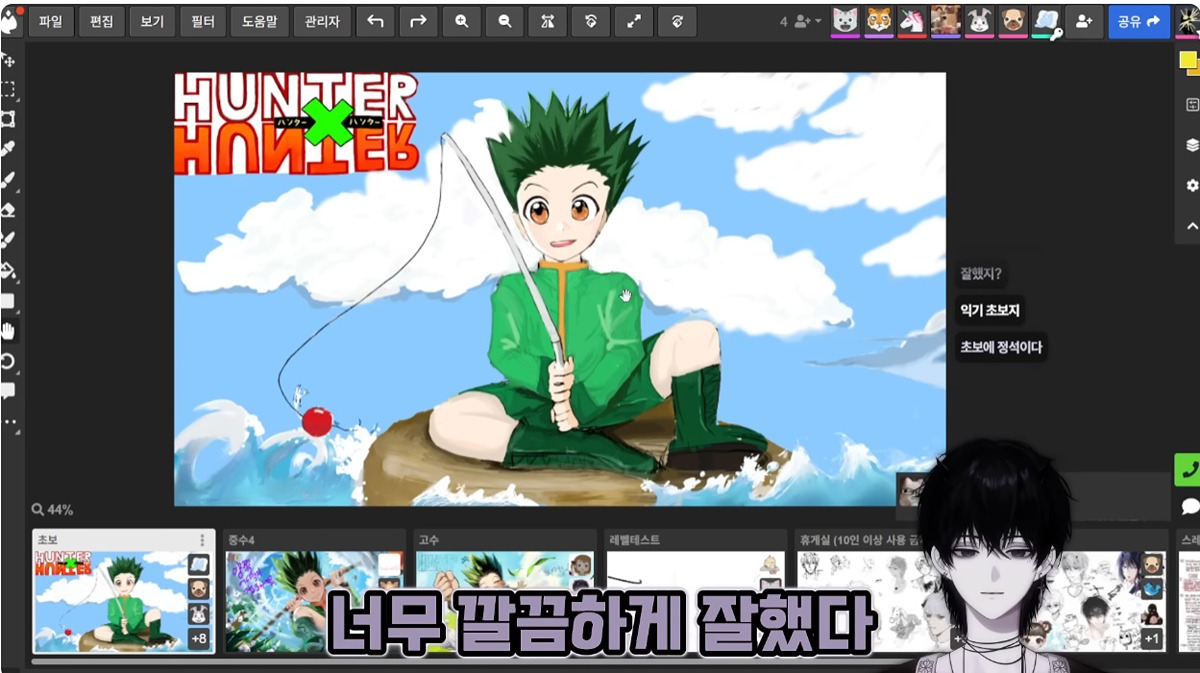Click the gray cat participant avatar

845,20
